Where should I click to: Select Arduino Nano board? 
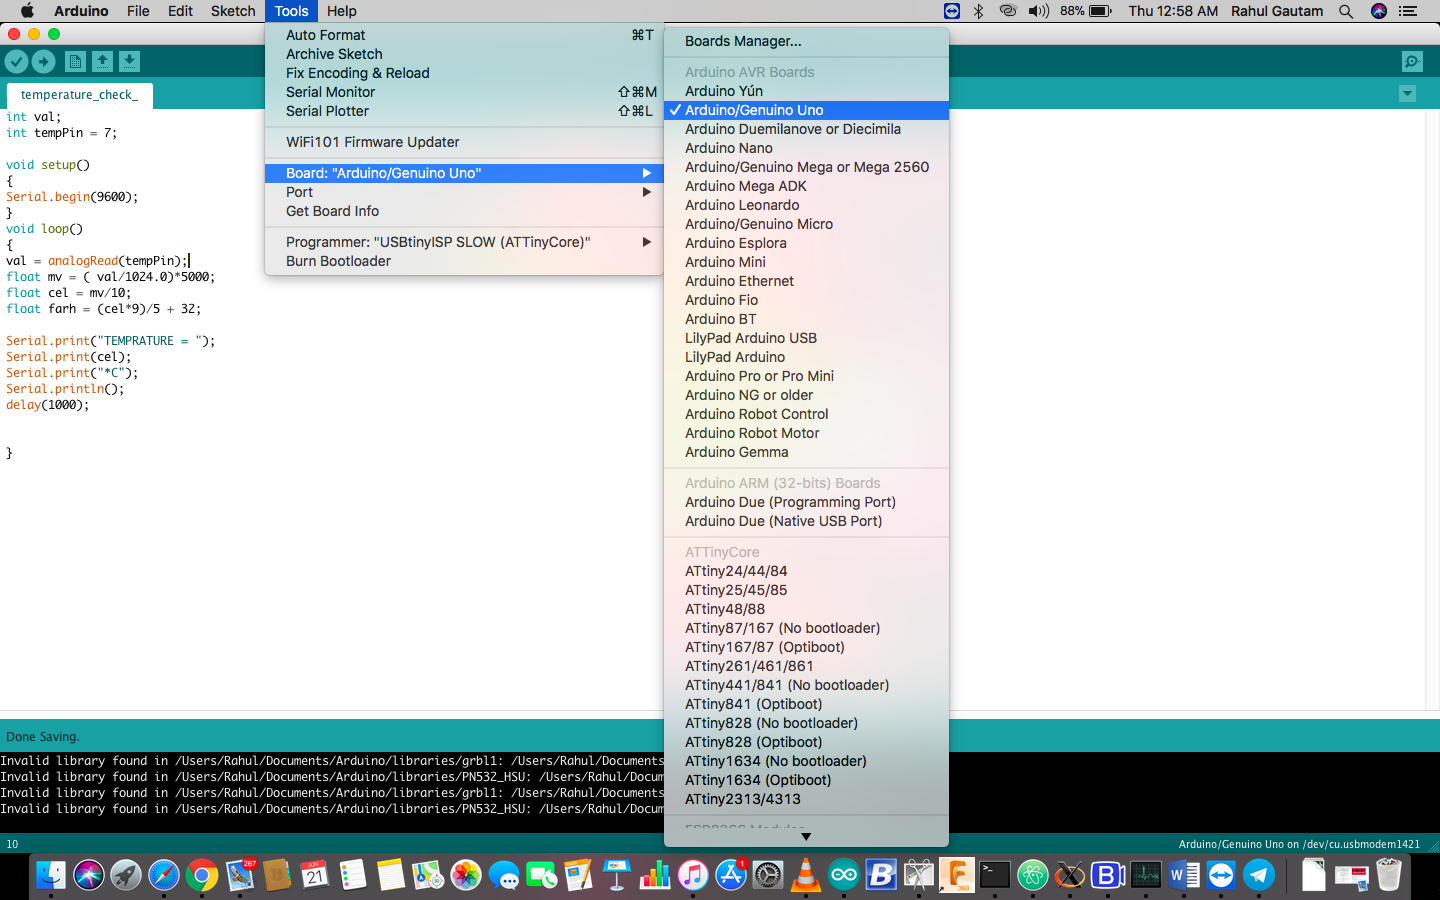coord(806,148)
